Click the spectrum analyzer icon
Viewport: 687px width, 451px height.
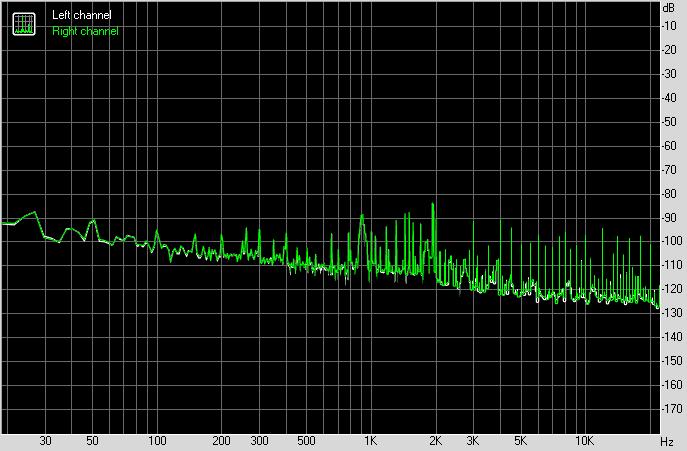pyautogui.click(x=24, y=24)
